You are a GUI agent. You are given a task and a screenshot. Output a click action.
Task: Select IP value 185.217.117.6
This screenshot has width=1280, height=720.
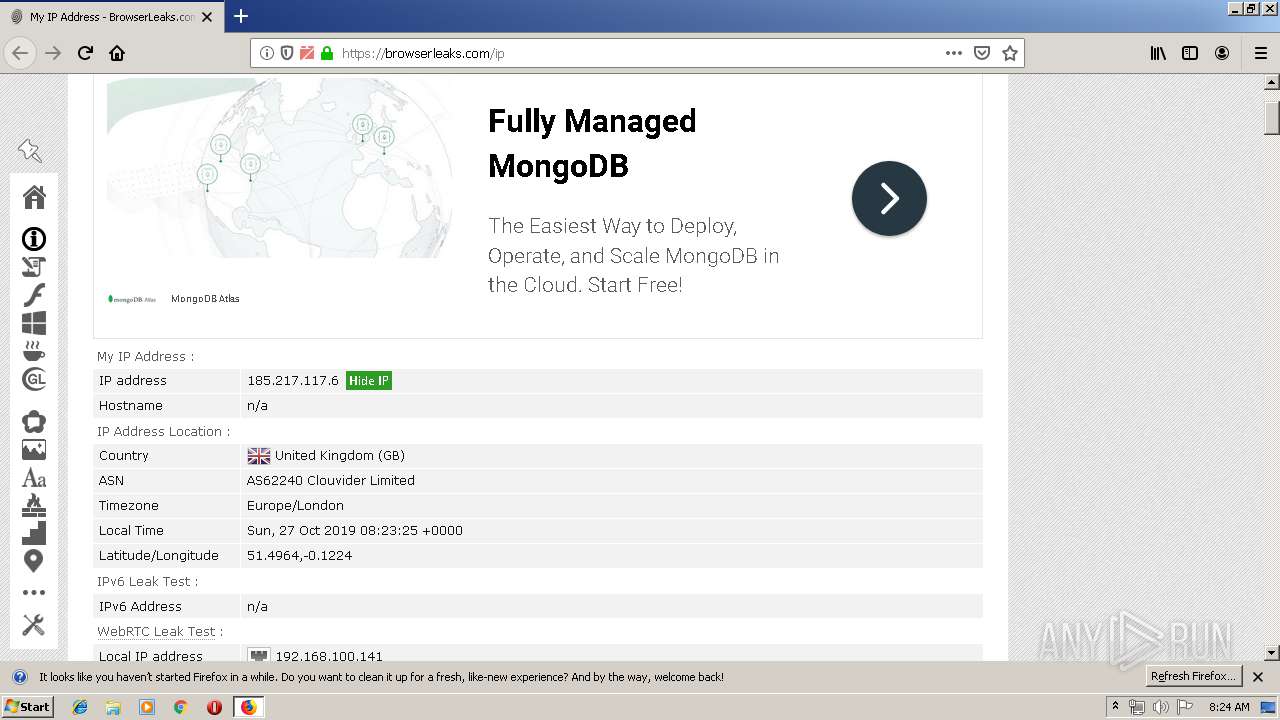293,381
